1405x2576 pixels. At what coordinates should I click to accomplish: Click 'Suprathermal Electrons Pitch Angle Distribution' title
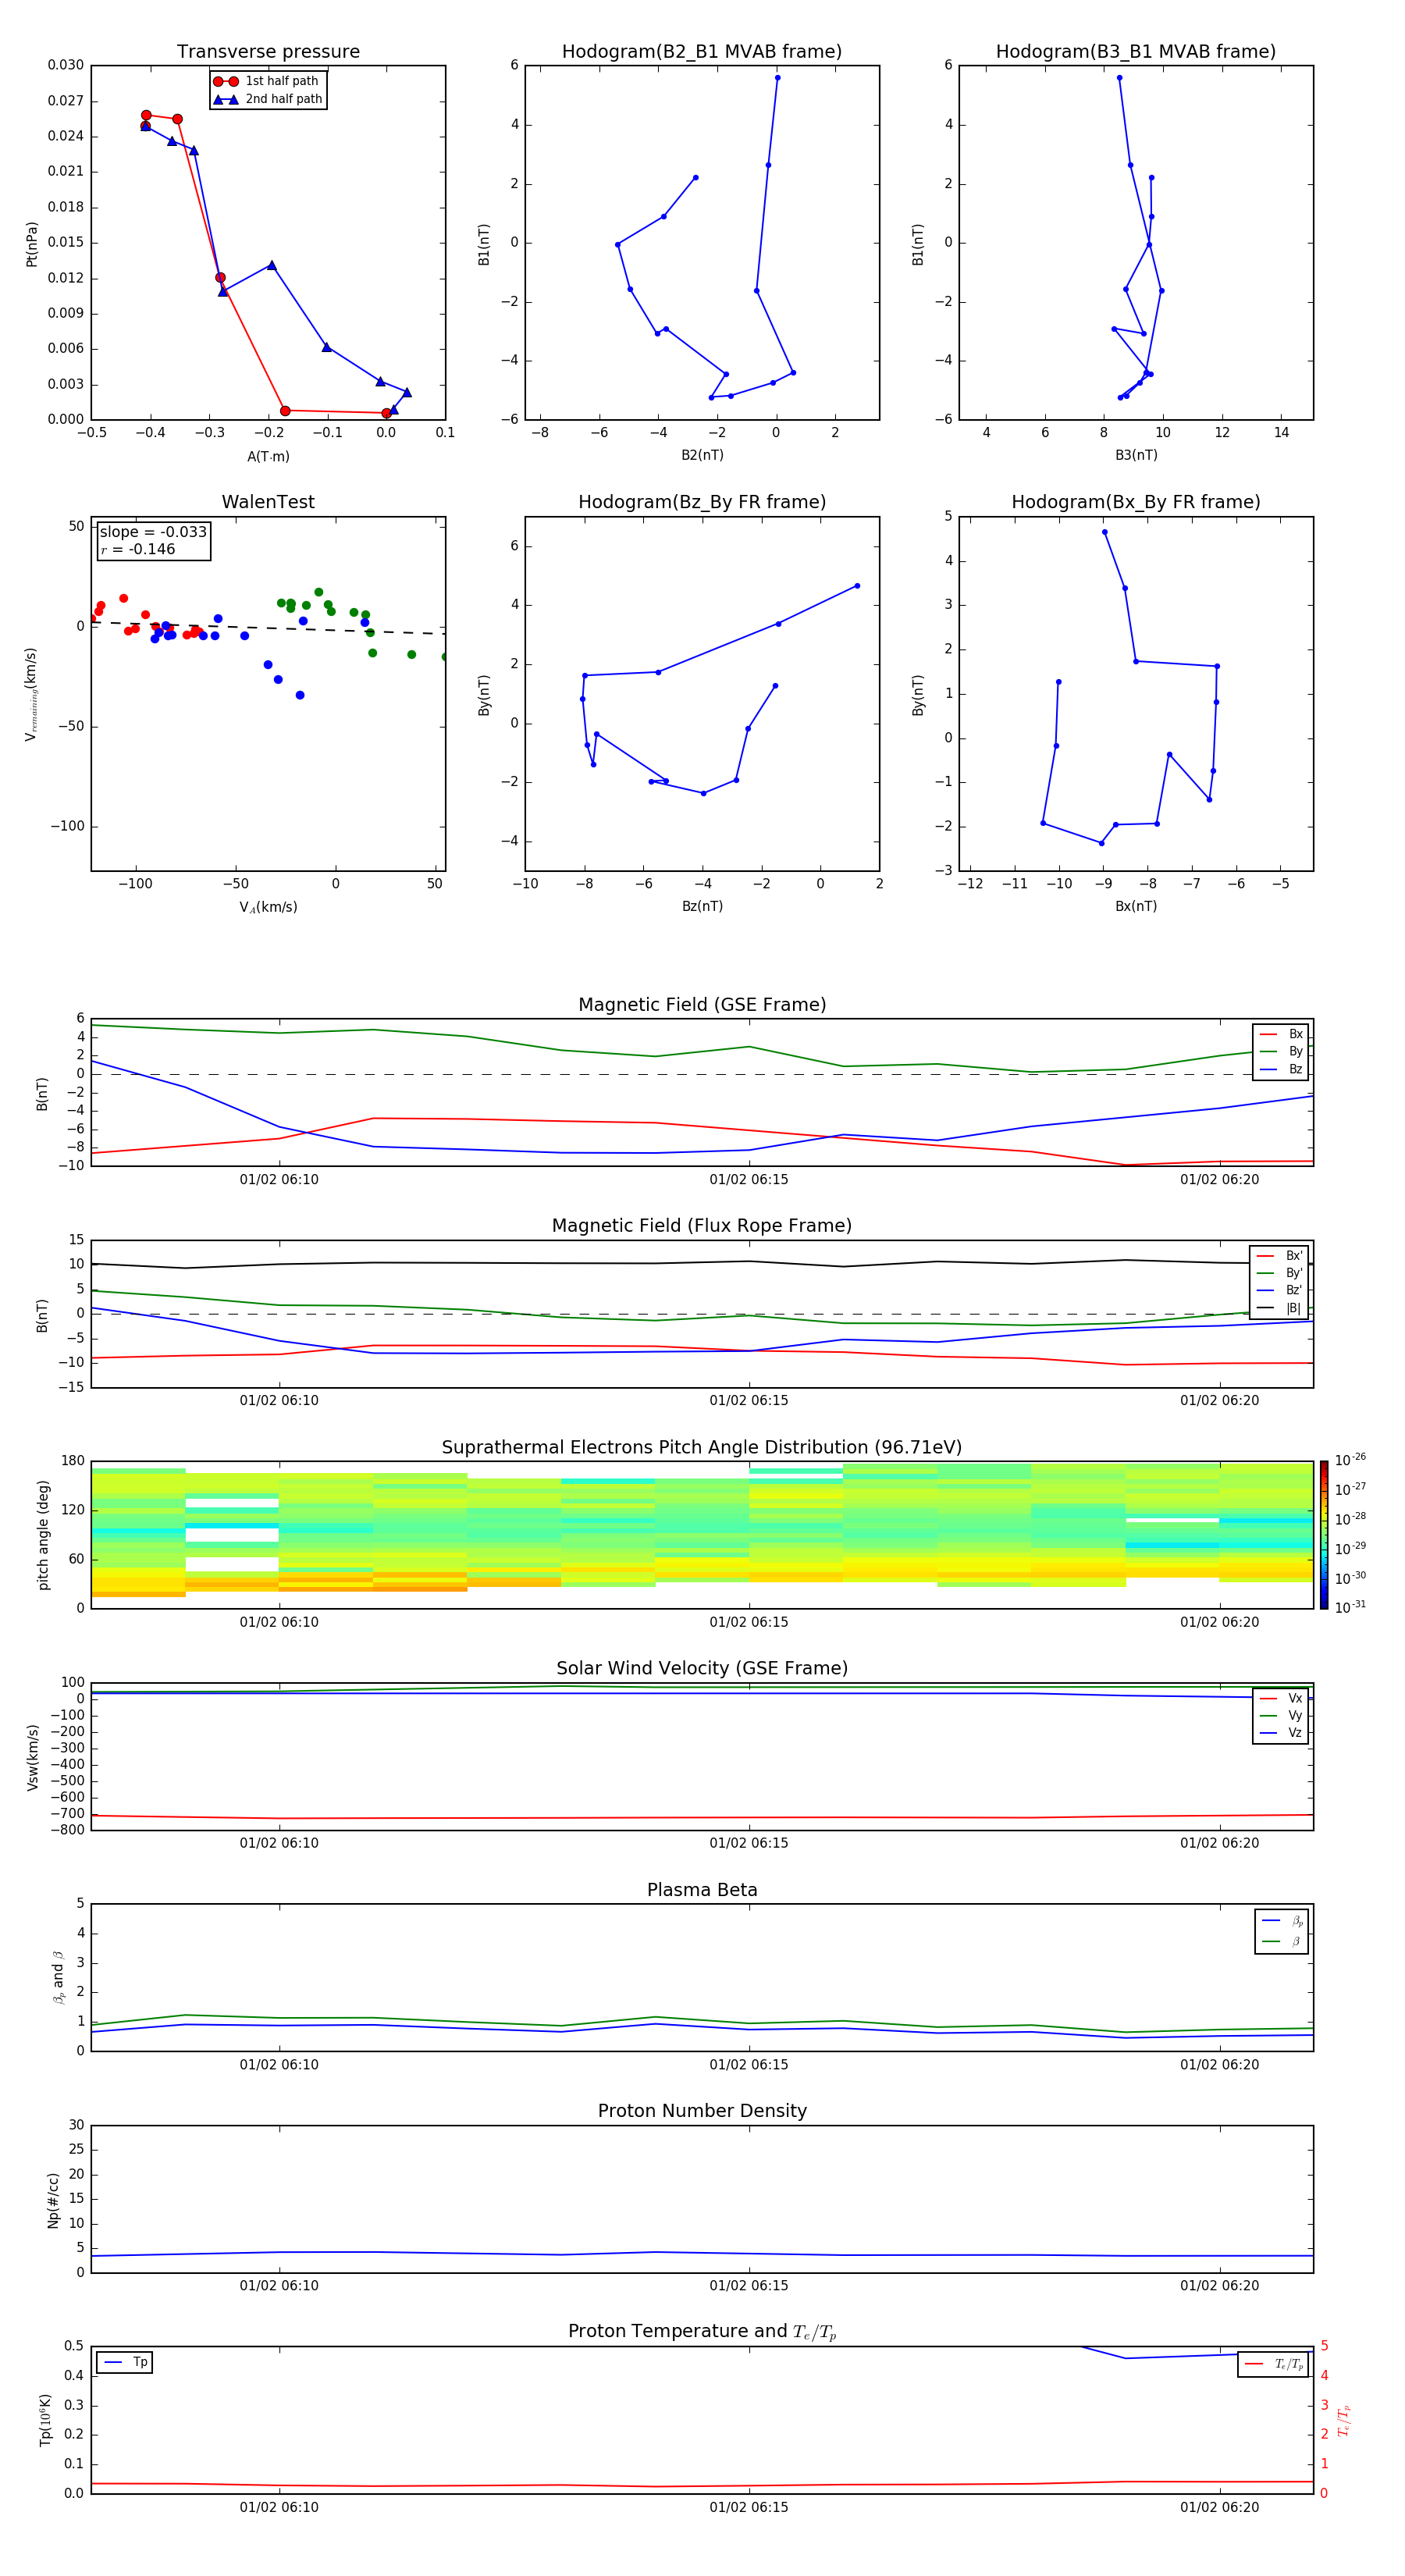pyautogui.click(x=702, y=1448)
